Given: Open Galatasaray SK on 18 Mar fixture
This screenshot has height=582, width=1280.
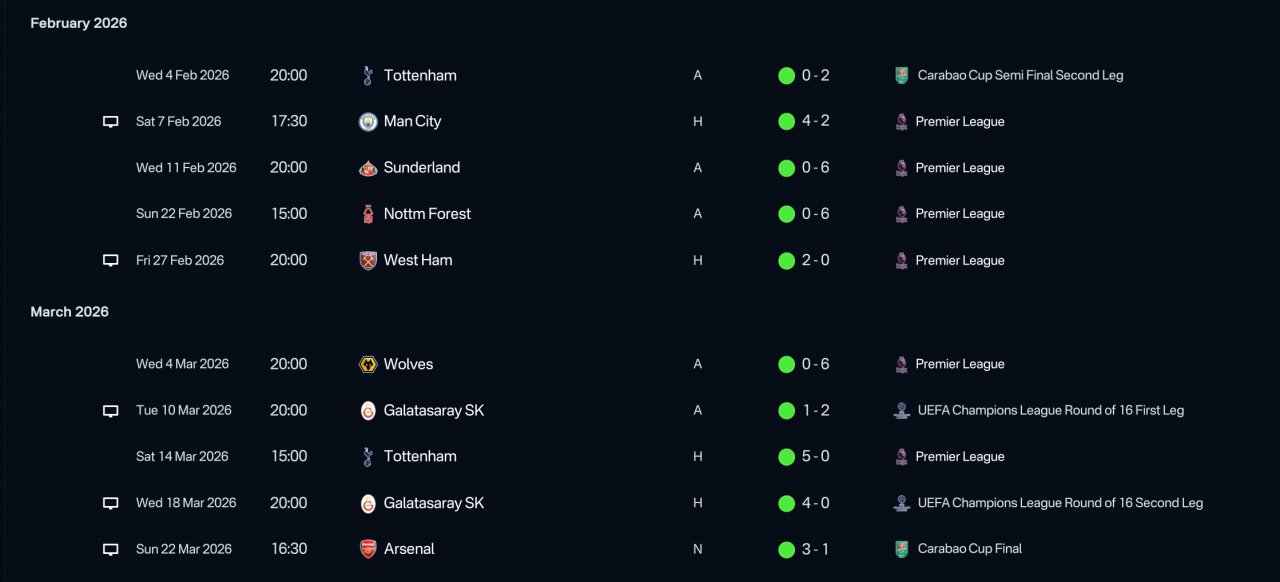Looking at the screenshot, I should pos(434,503).
